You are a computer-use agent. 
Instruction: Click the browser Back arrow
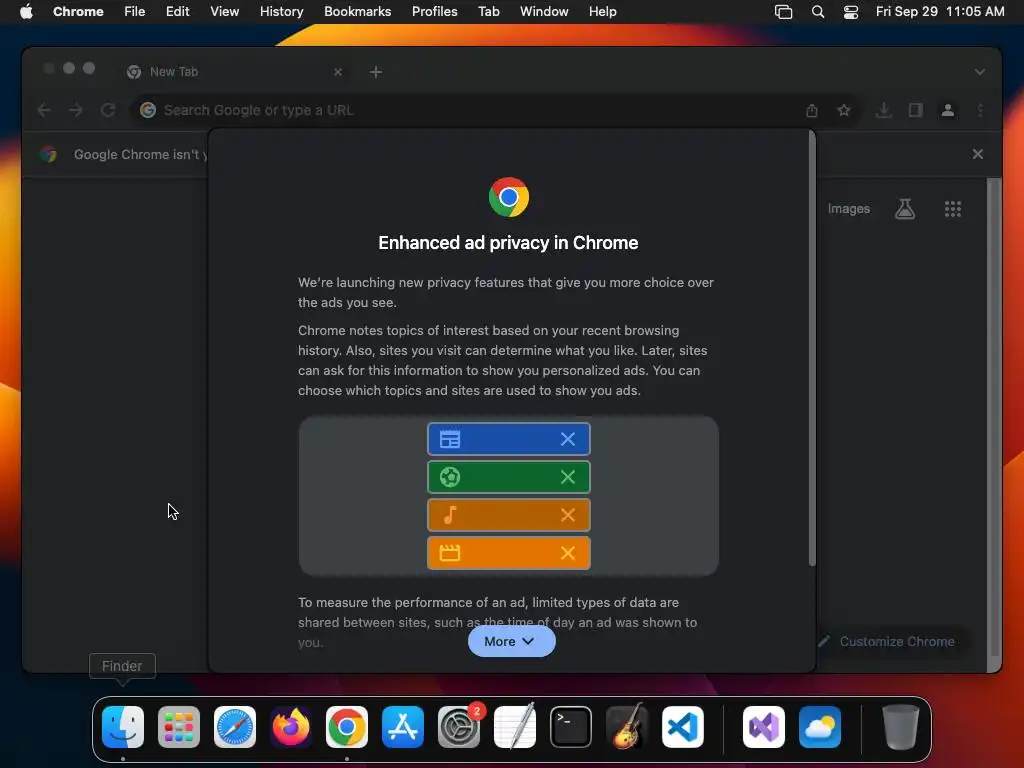tap(44, 110)
